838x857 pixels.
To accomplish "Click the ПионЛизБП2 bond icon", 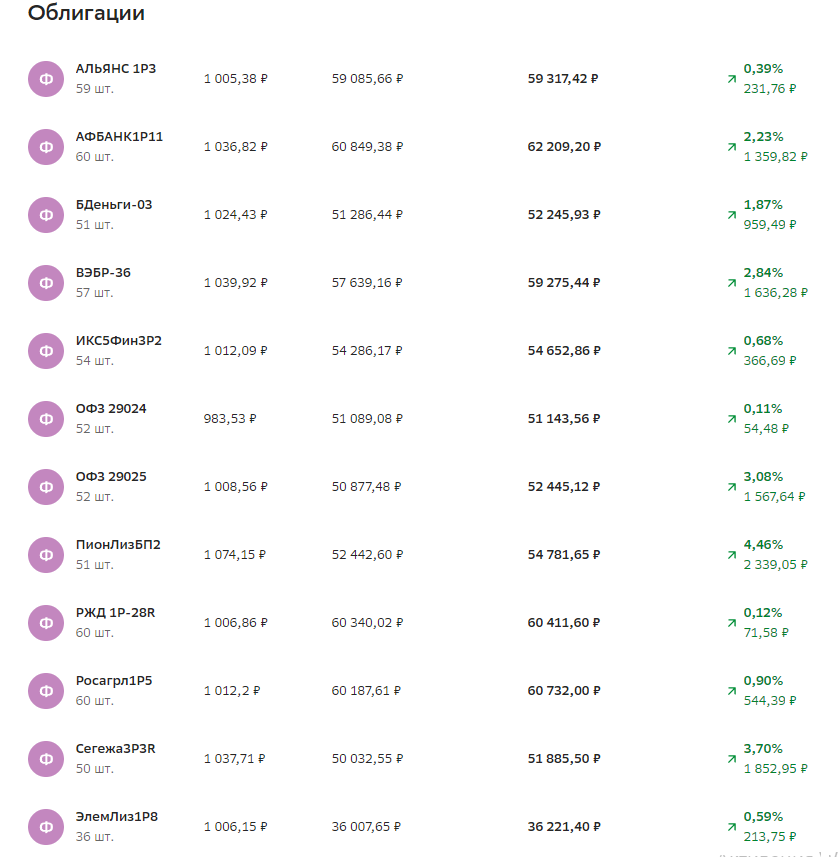I will [46, 555].
